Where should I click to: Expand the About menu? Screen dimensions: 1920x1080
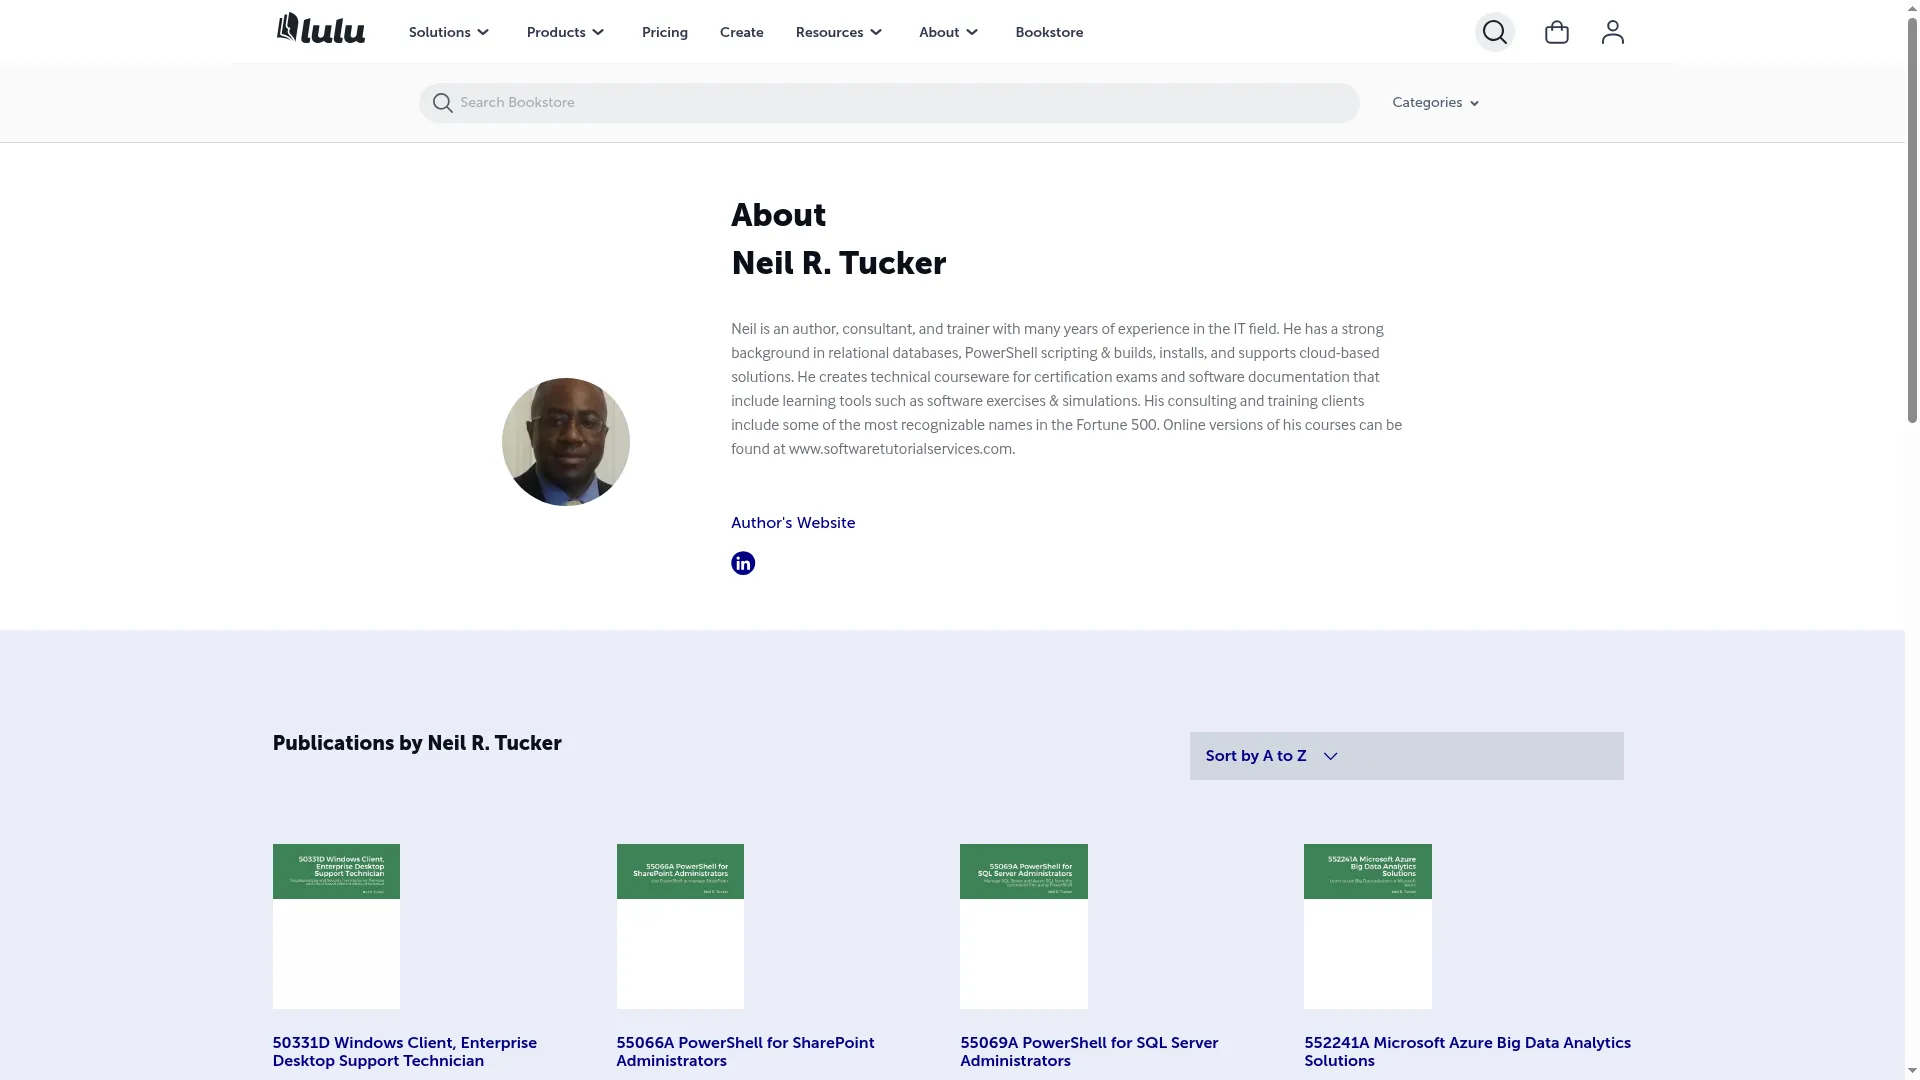948,32
